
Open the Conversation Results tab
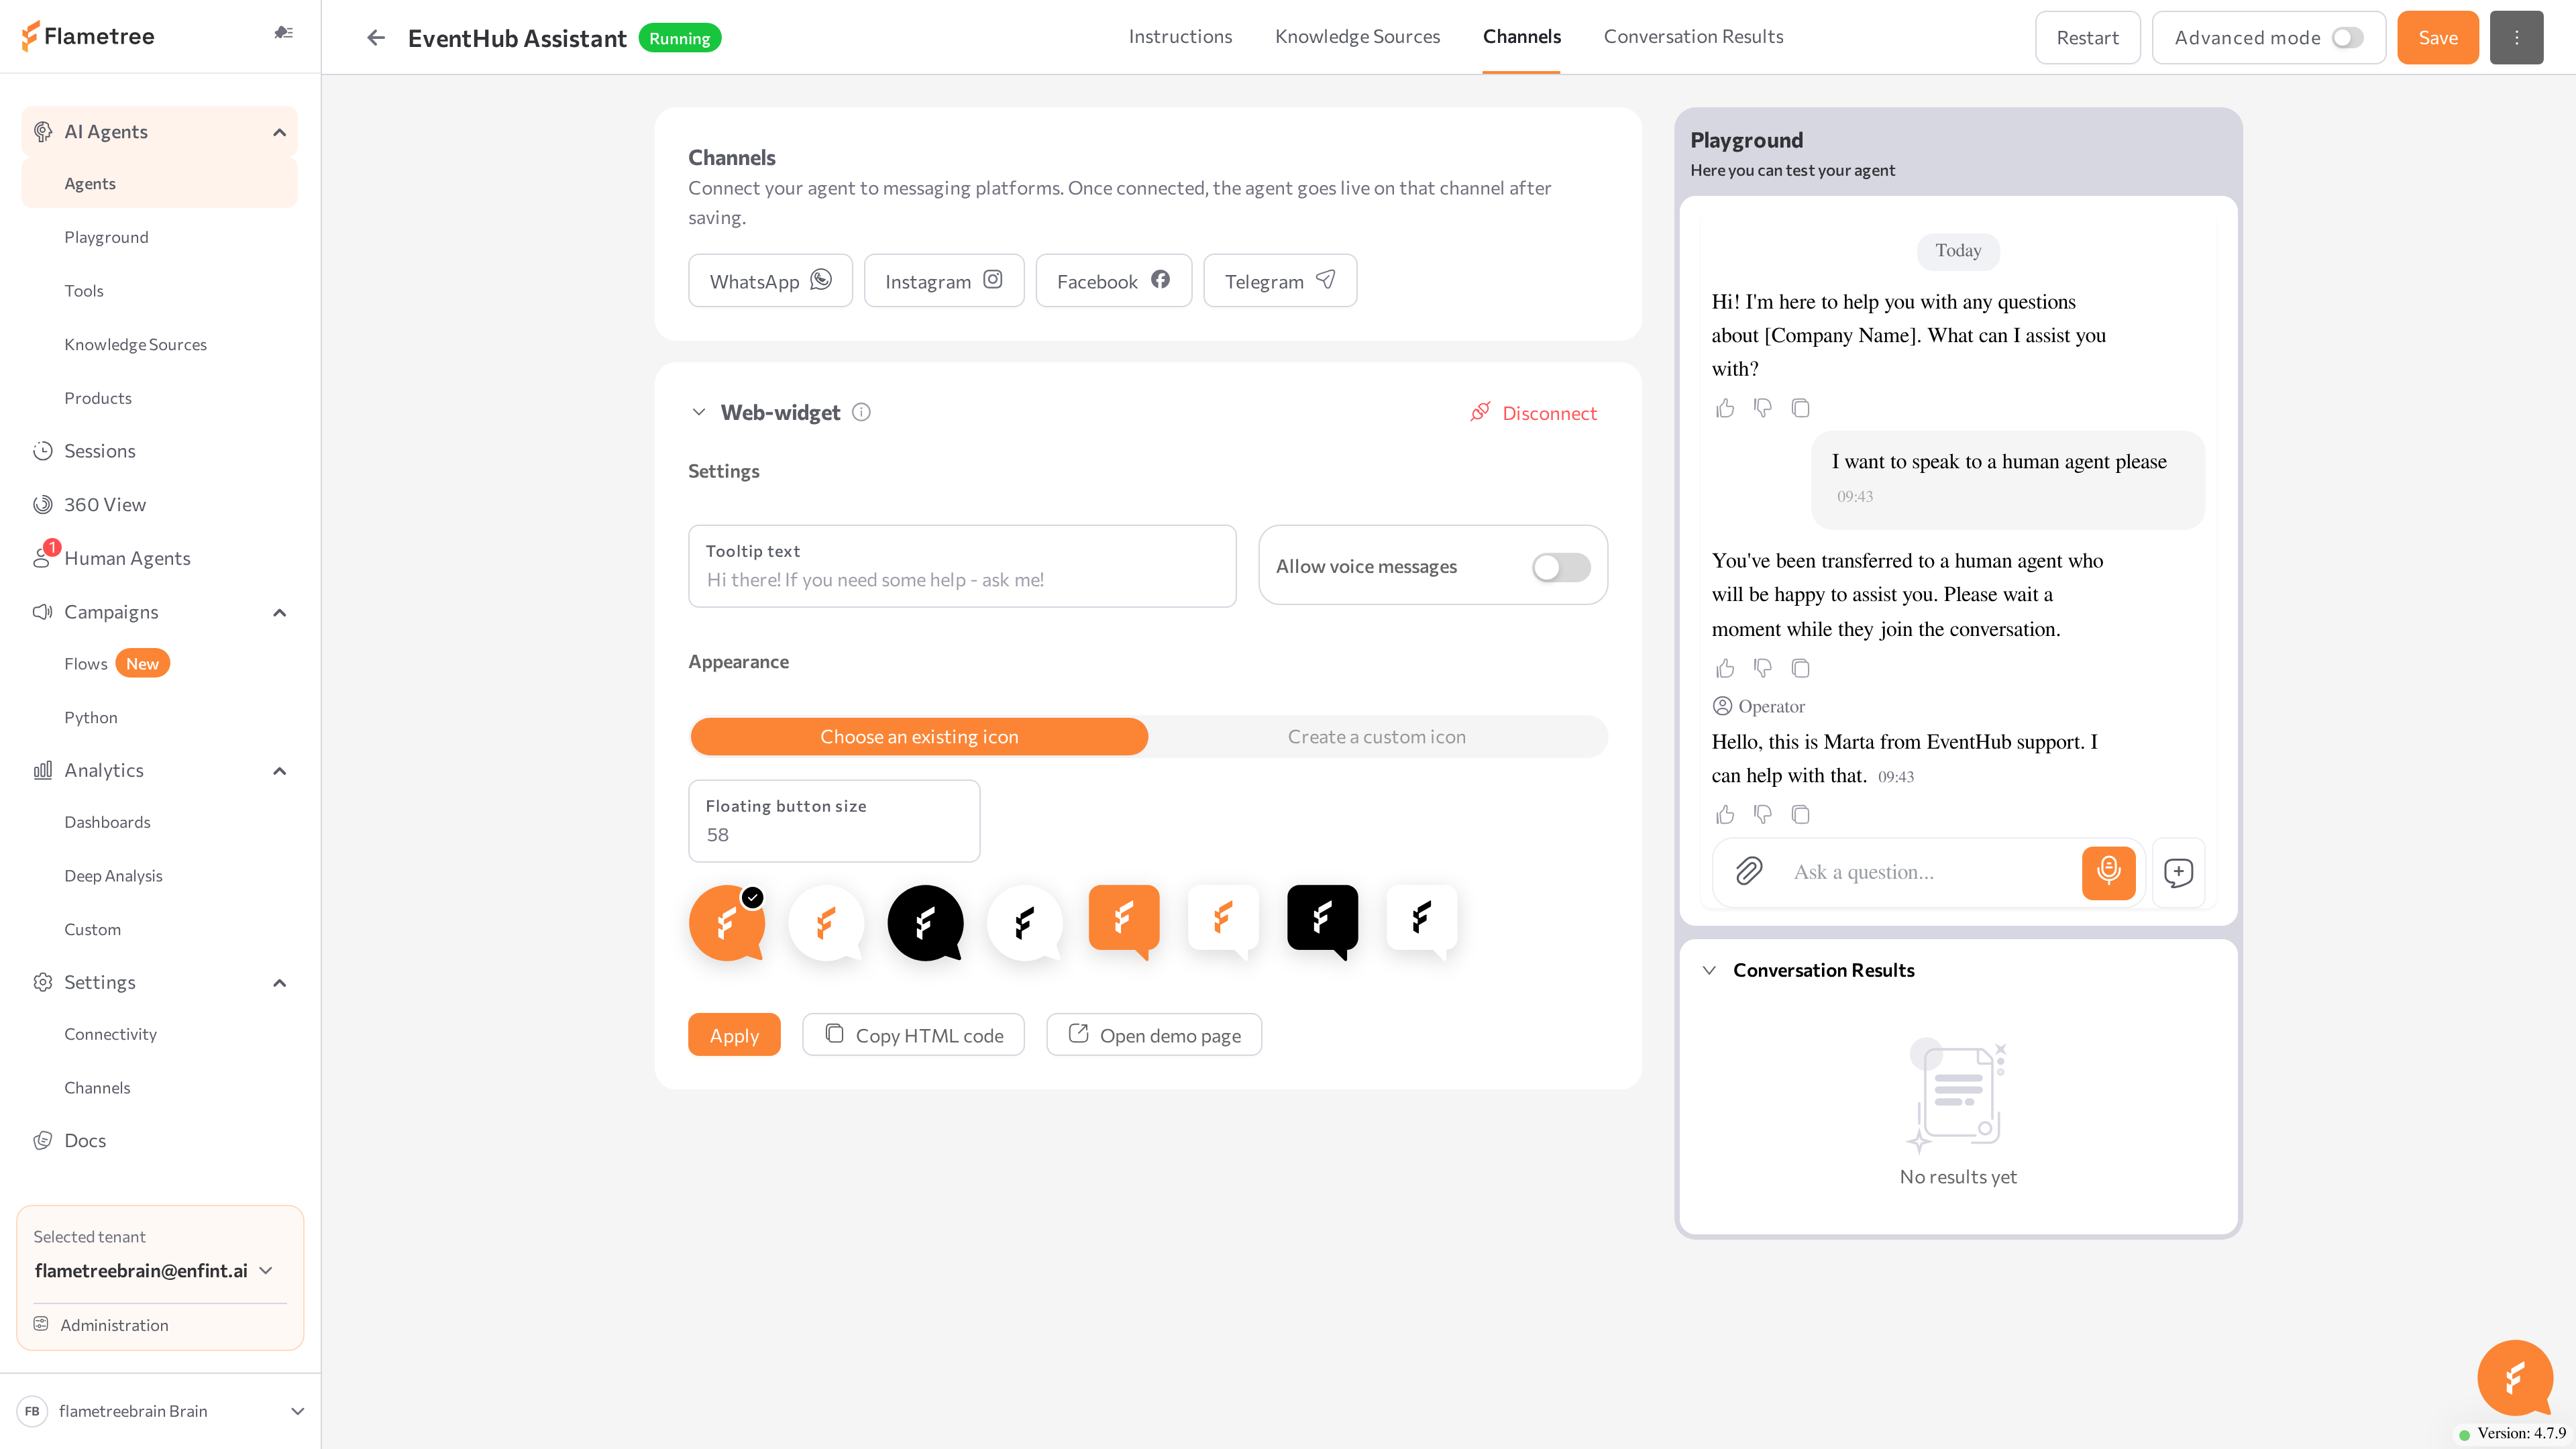[1693, 36]
